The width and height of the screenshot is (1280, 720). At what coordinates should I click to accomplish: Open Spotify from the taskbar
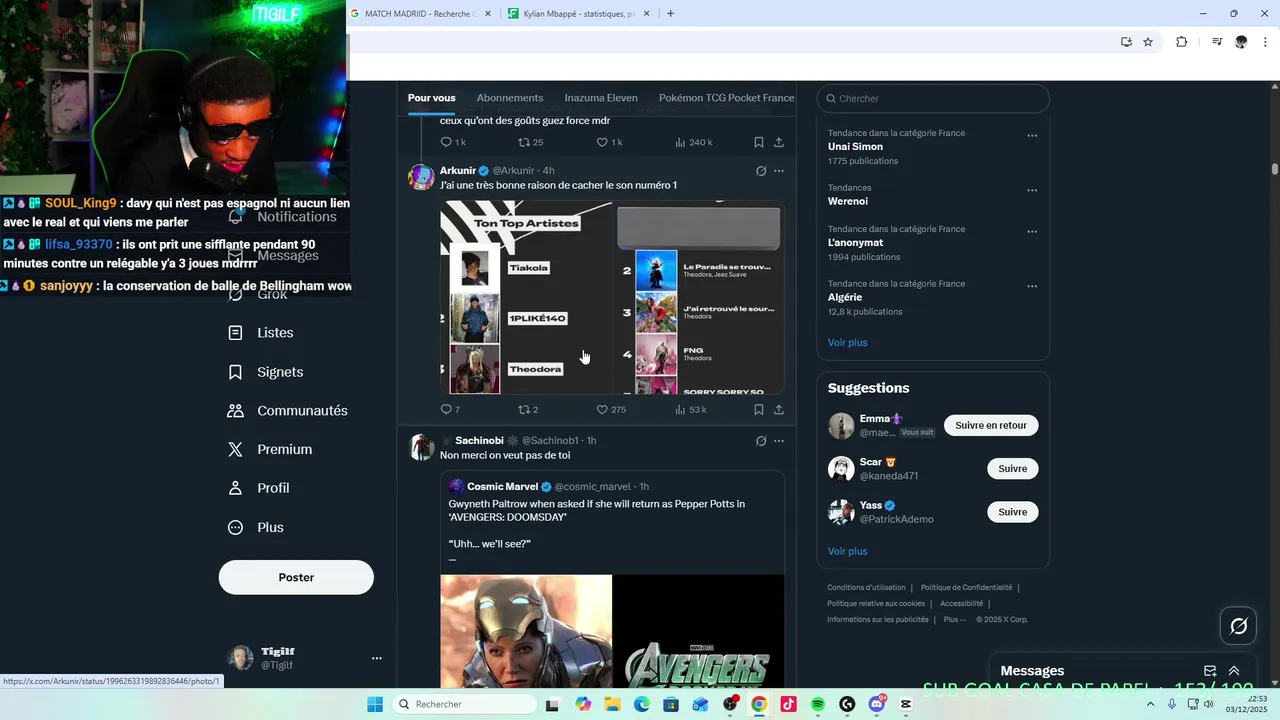[818, 704]
